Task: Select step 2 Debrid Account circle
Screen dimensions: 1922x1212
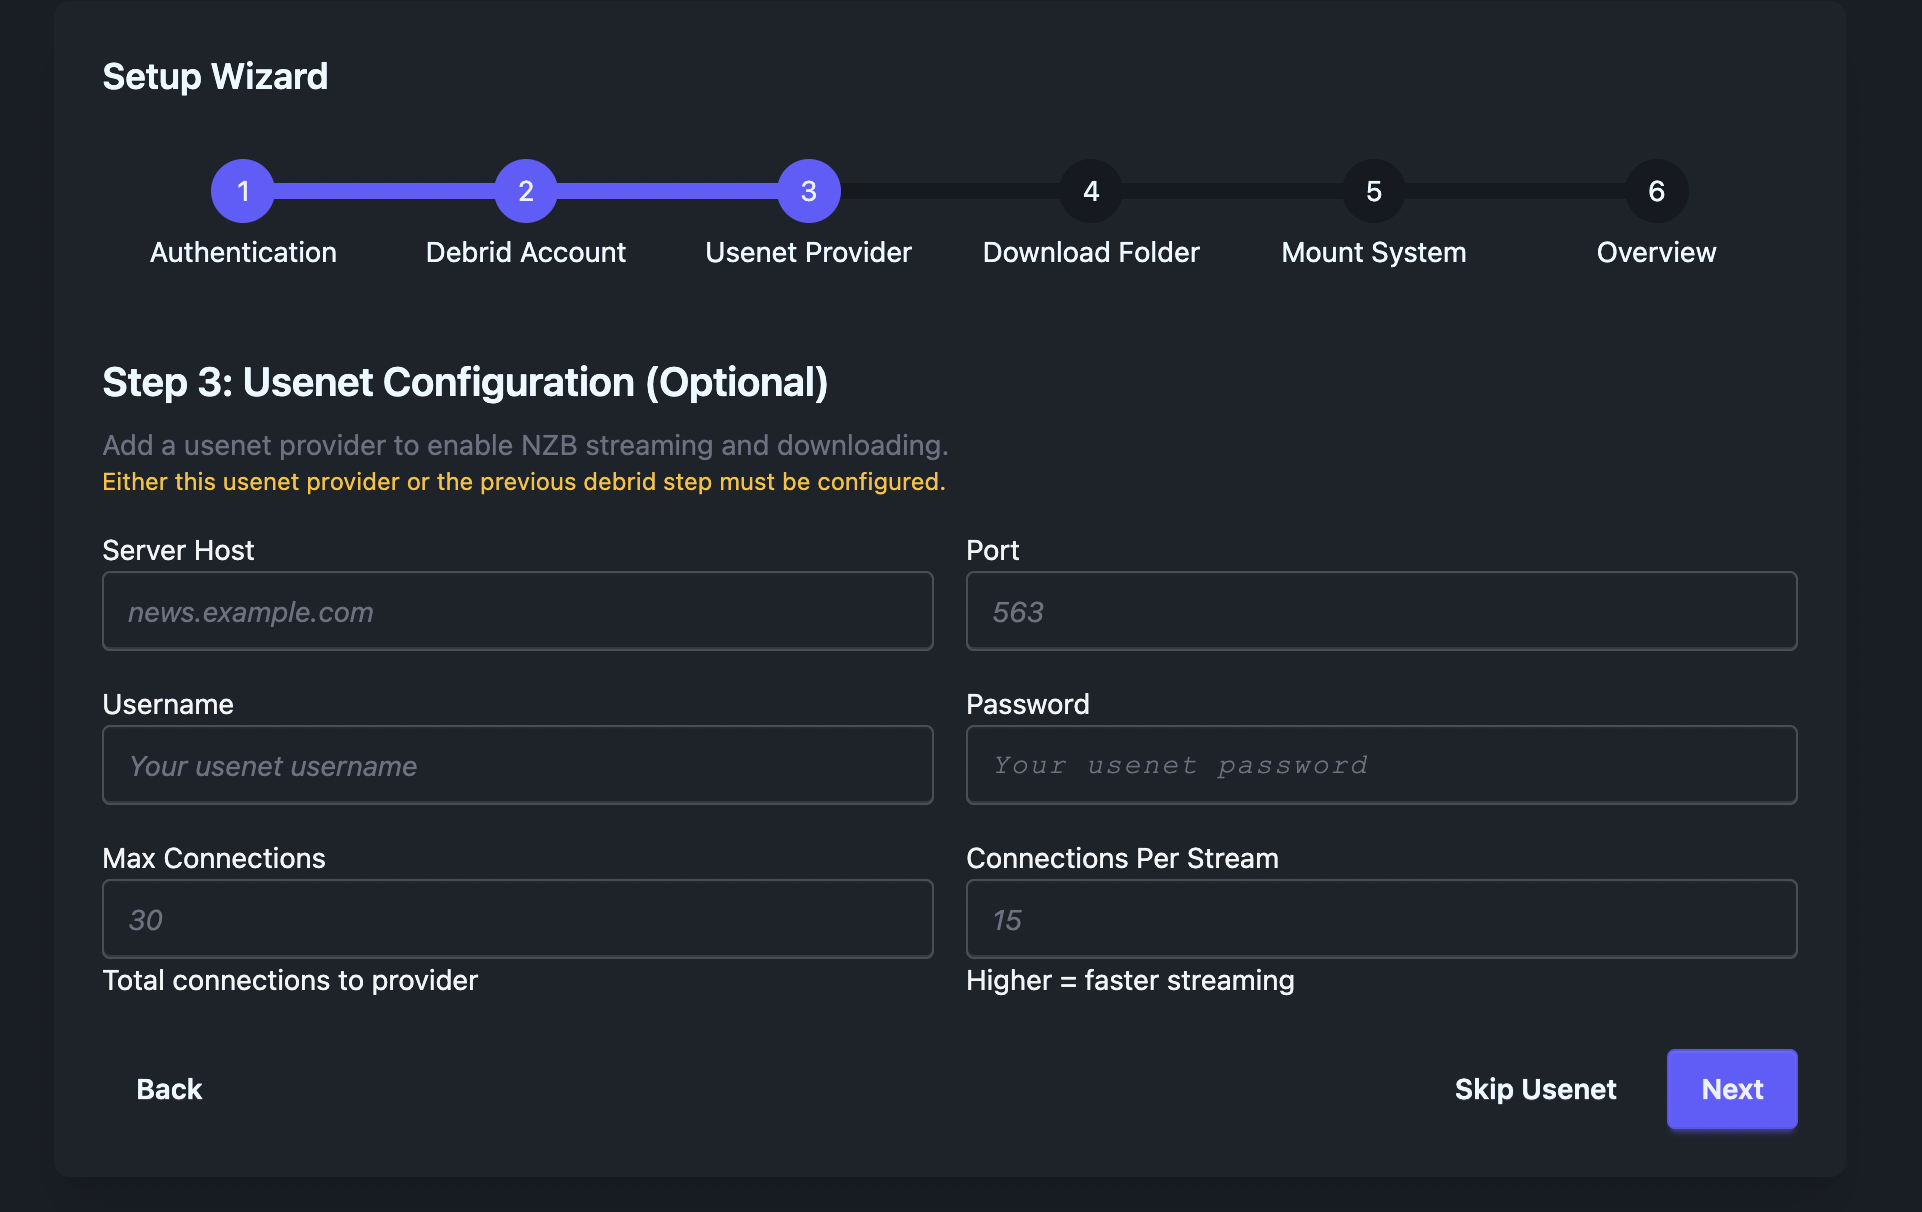Action: [x=525, y=191]
